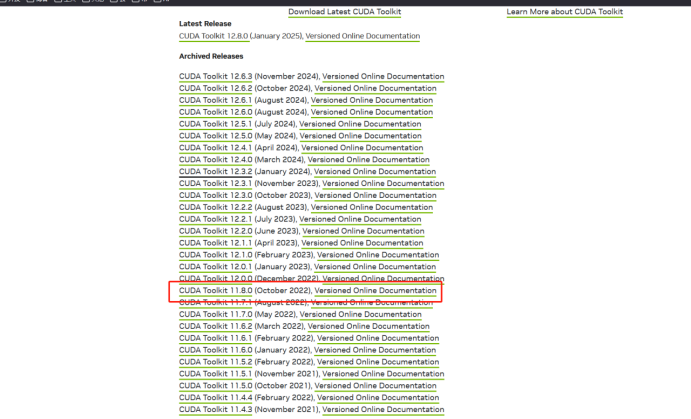
Task: Open Versioned Online Documentation for 11.5.0
Action: point(375,386)
